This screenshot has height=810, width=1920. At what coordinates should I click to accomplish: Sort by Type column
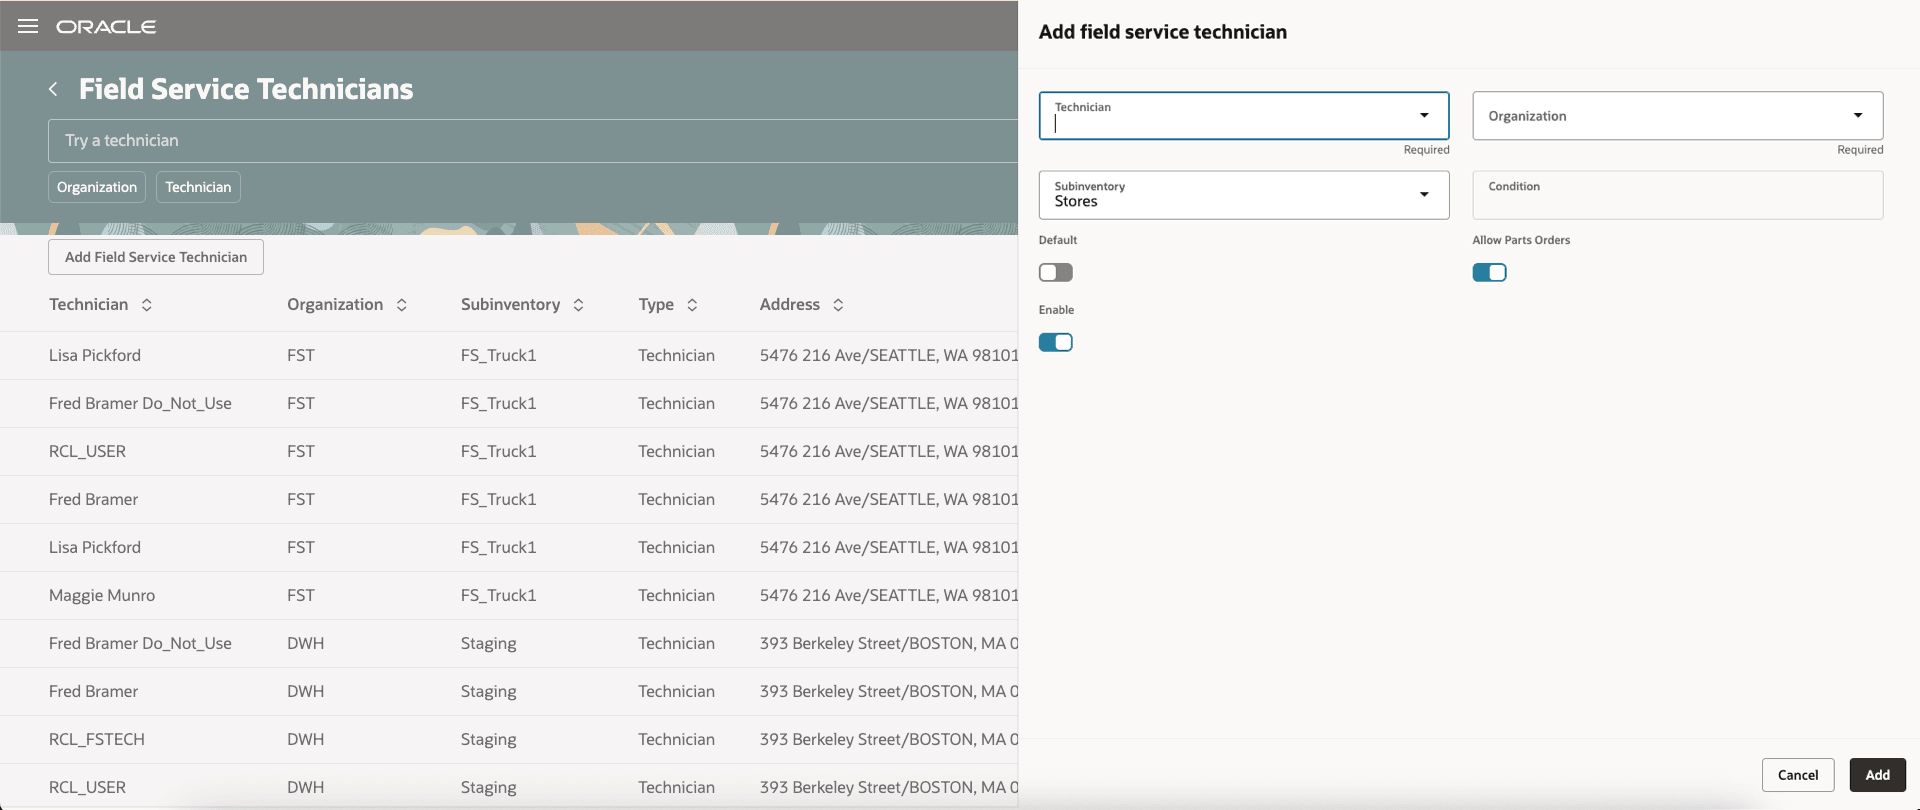[x=692, y=305]
